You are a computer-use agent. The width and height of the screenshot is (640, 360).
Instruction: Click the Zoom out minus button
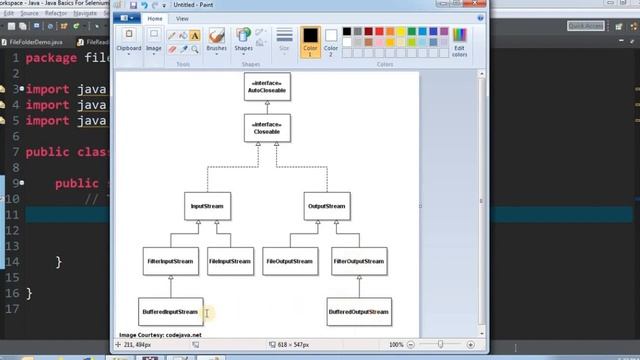click(x=411, y=345)
